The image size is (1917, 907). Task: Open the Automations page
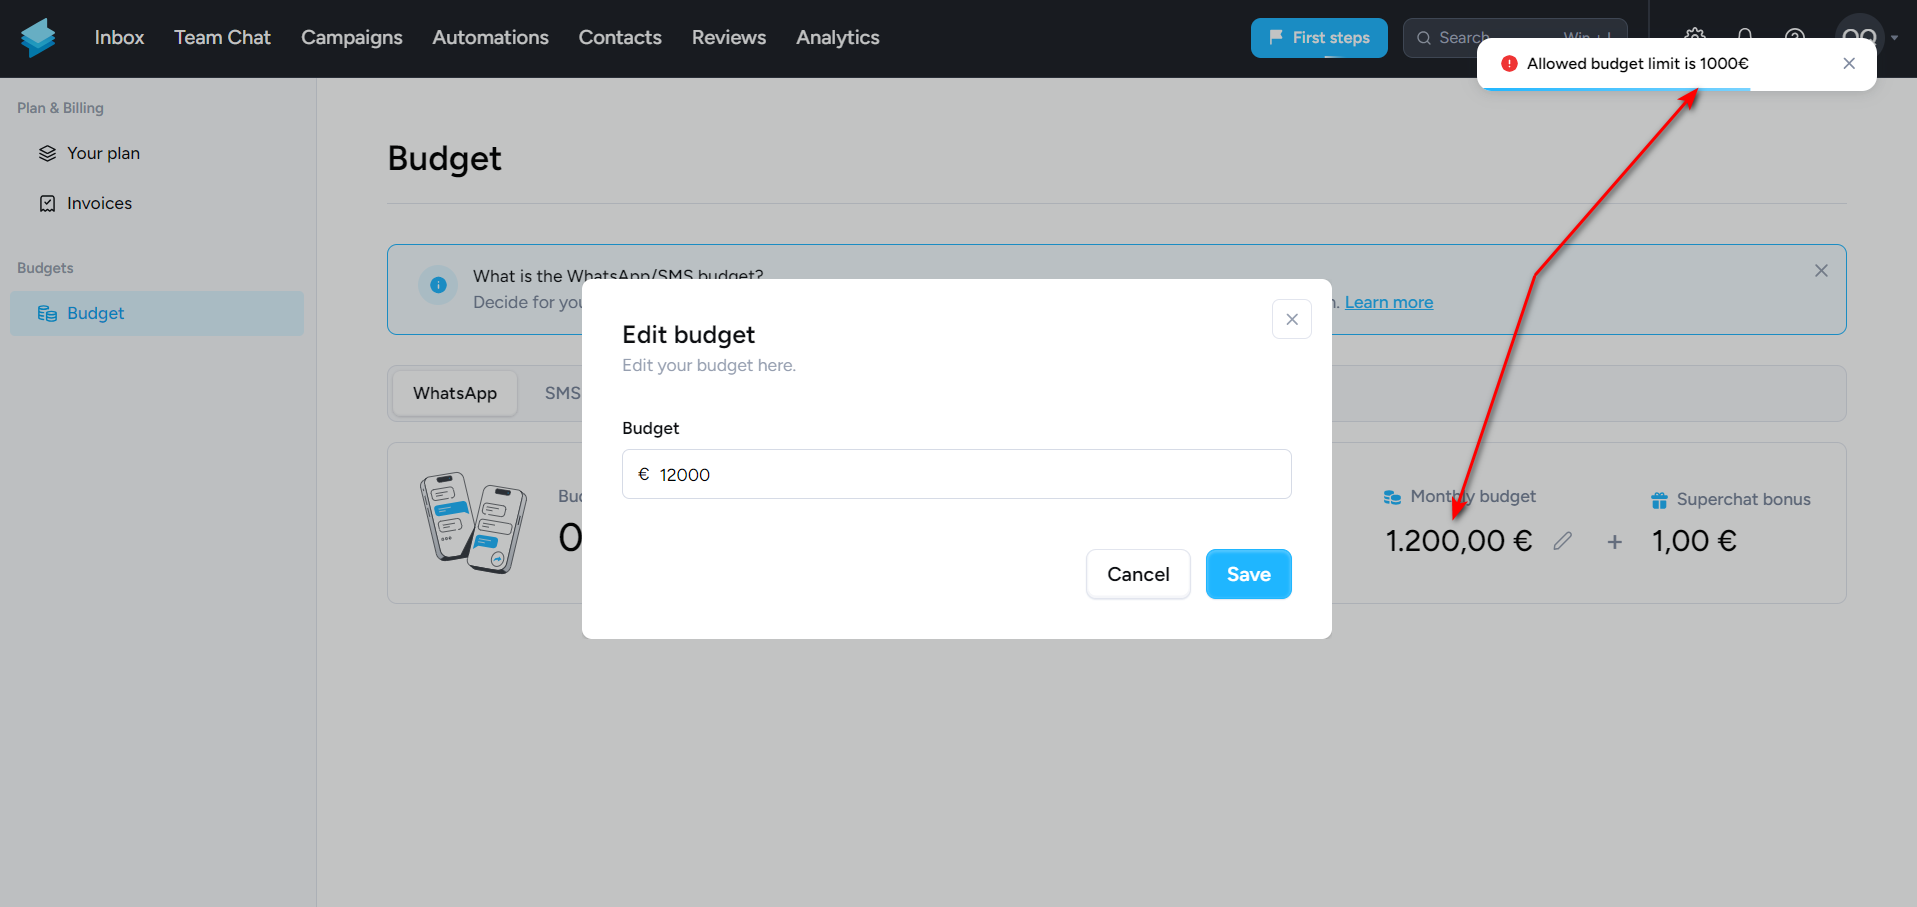[490, 38]
